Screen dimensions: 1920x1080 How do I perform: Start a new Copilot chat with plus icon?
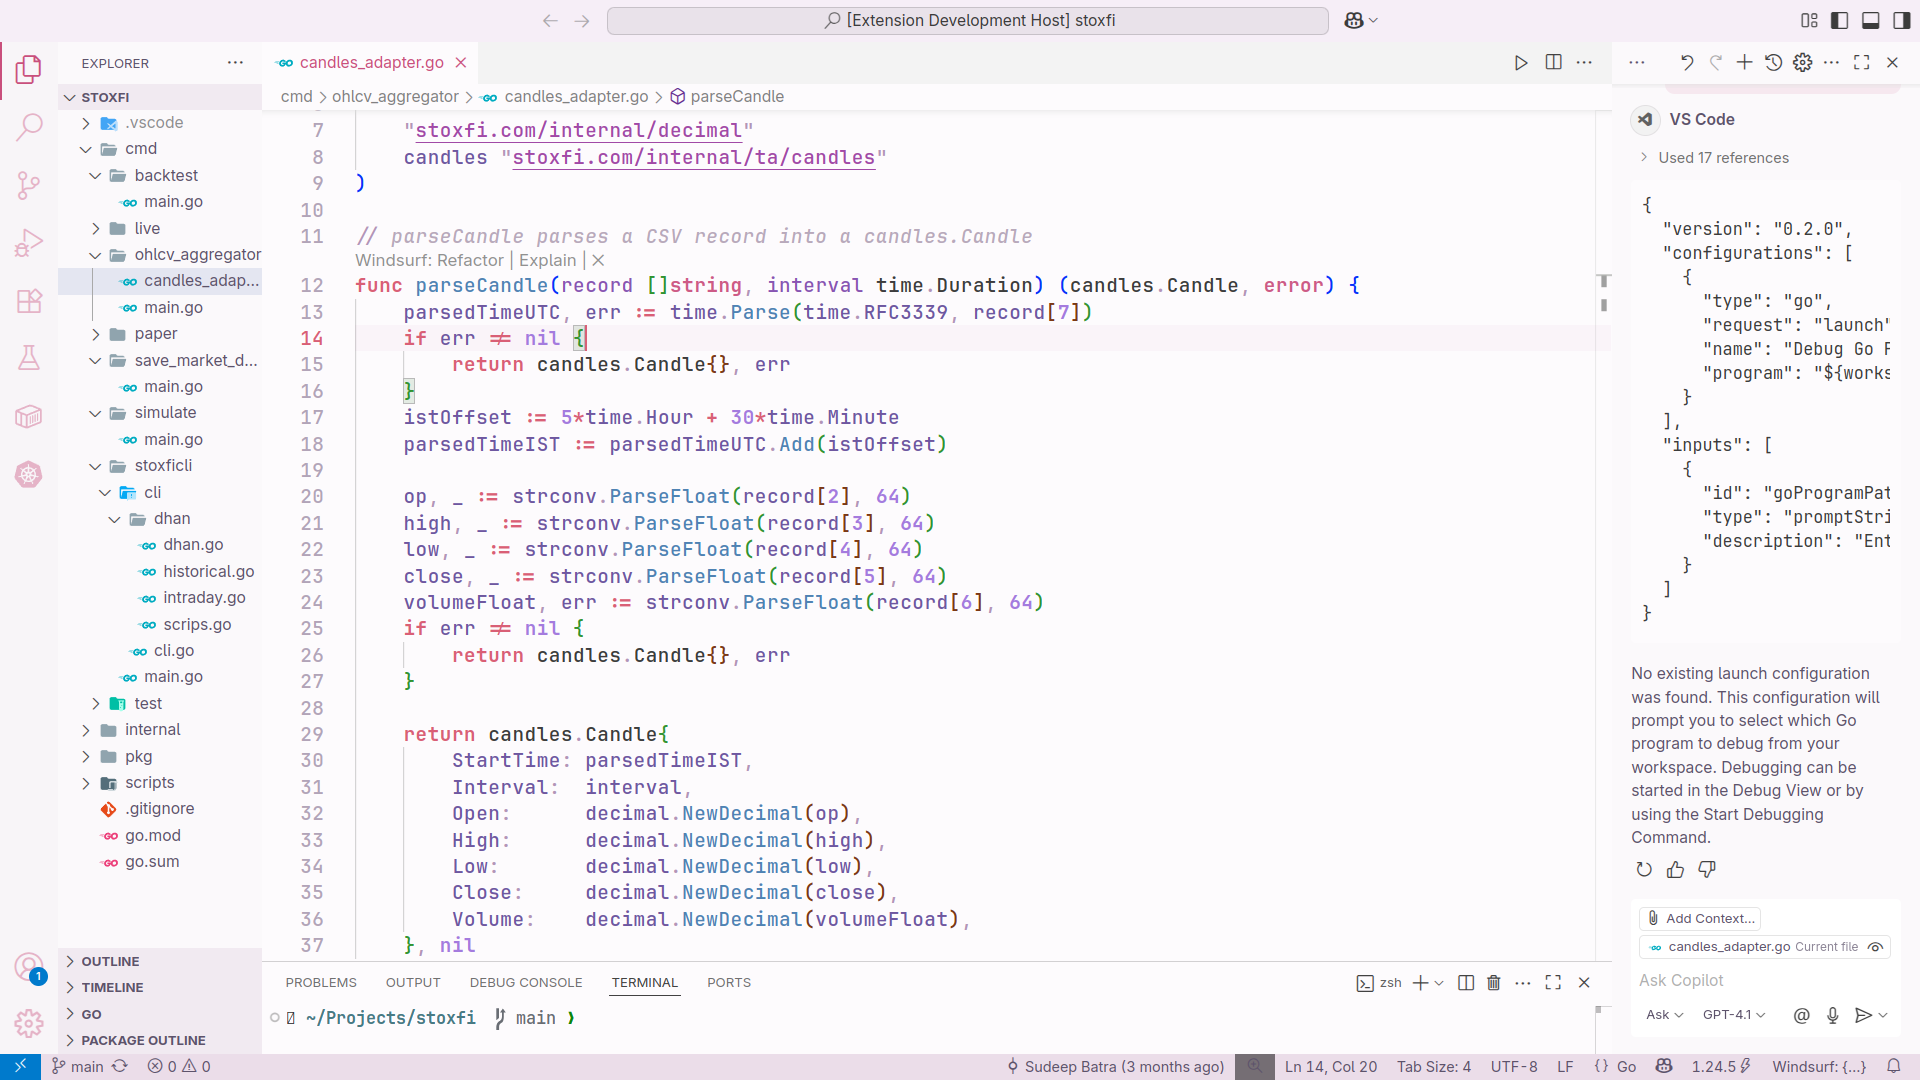coord(1744,62)
